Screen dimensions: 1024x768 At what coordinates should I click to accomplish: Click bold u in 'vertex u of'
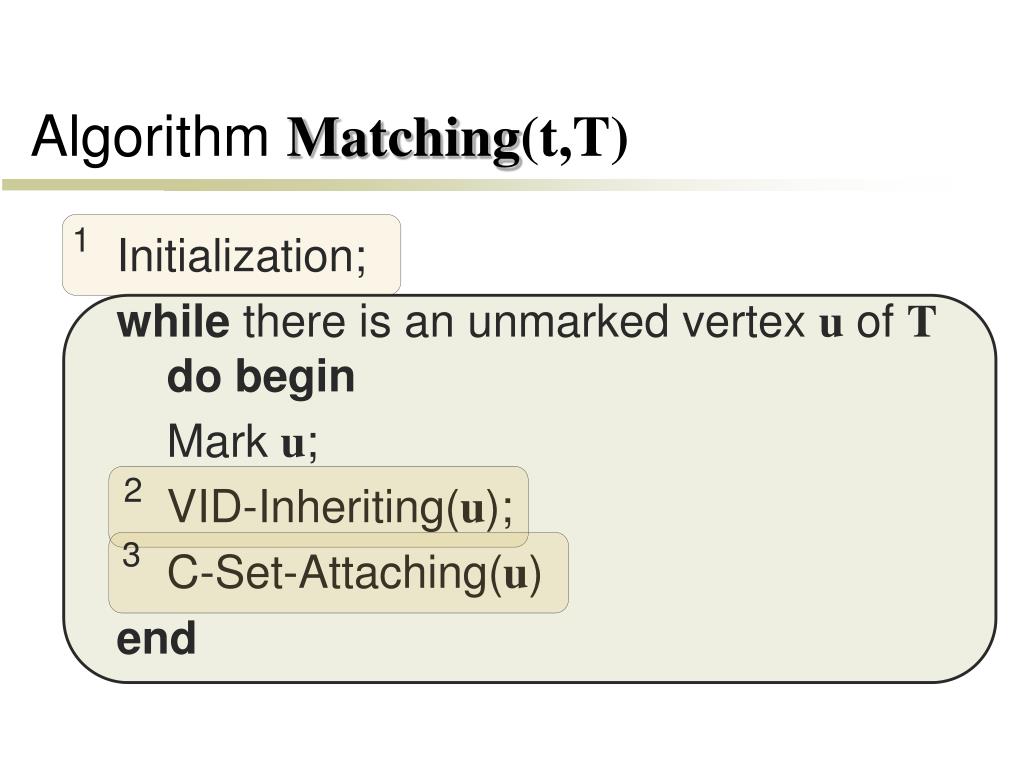pyautogui.click(x=831, y=325)
